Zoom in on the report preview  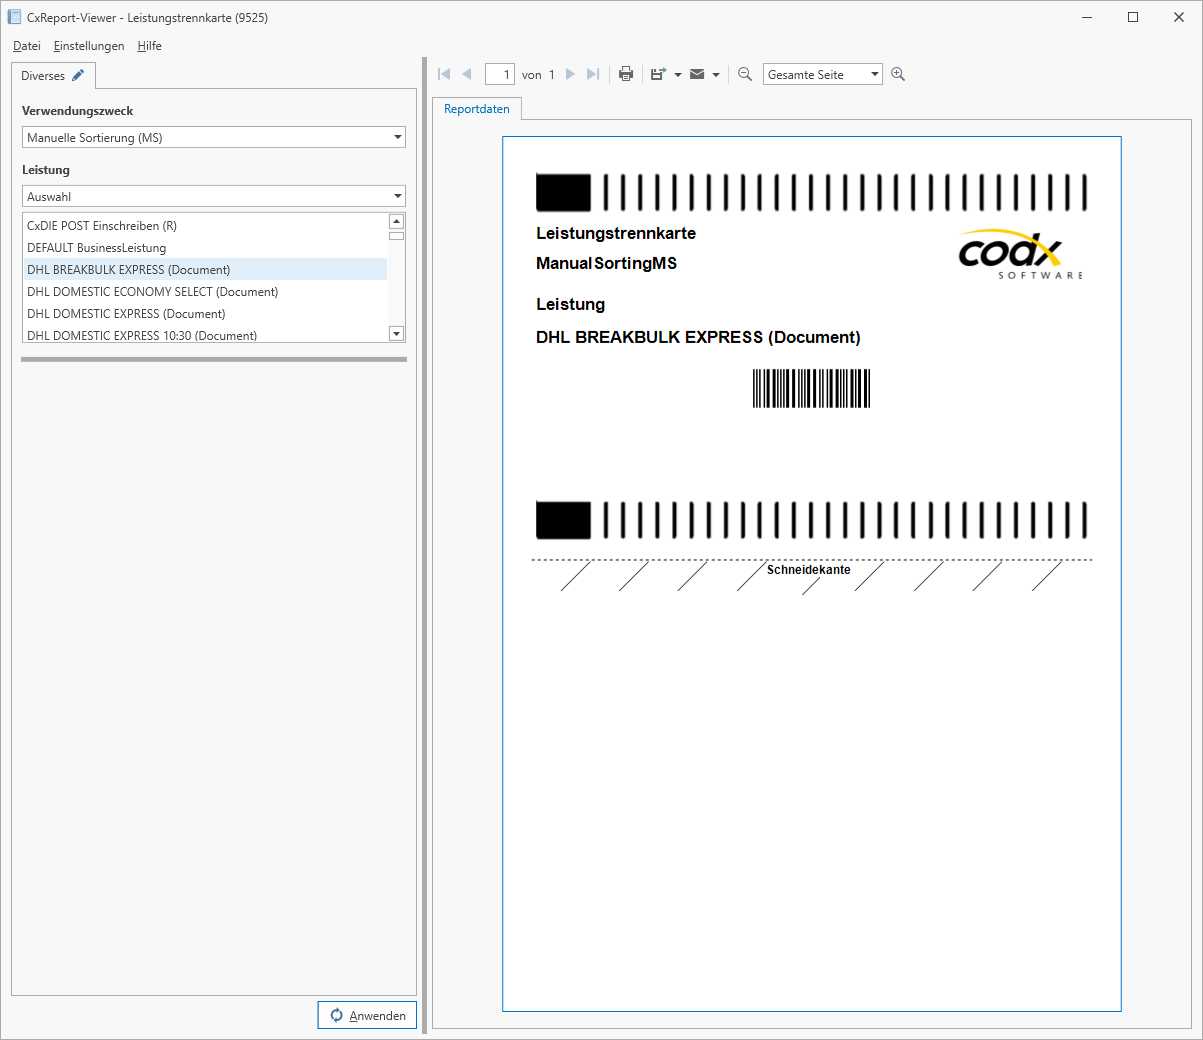click(898, 74)
